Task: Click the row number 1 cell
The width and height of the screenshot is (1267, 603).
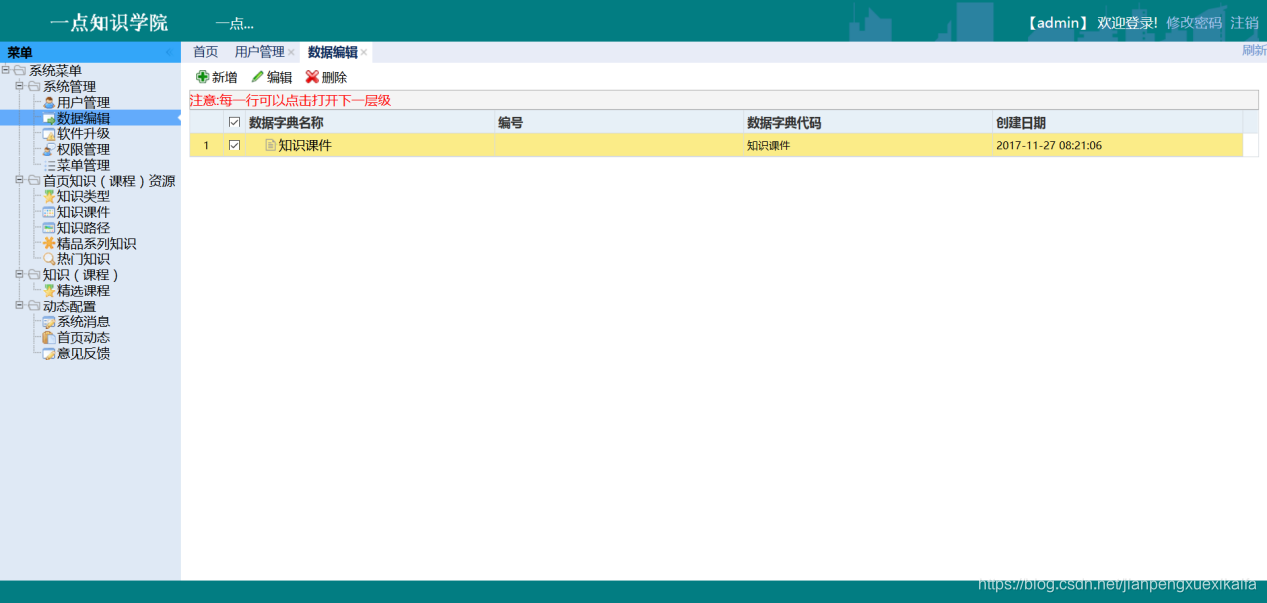Action: tap(207, 145)
